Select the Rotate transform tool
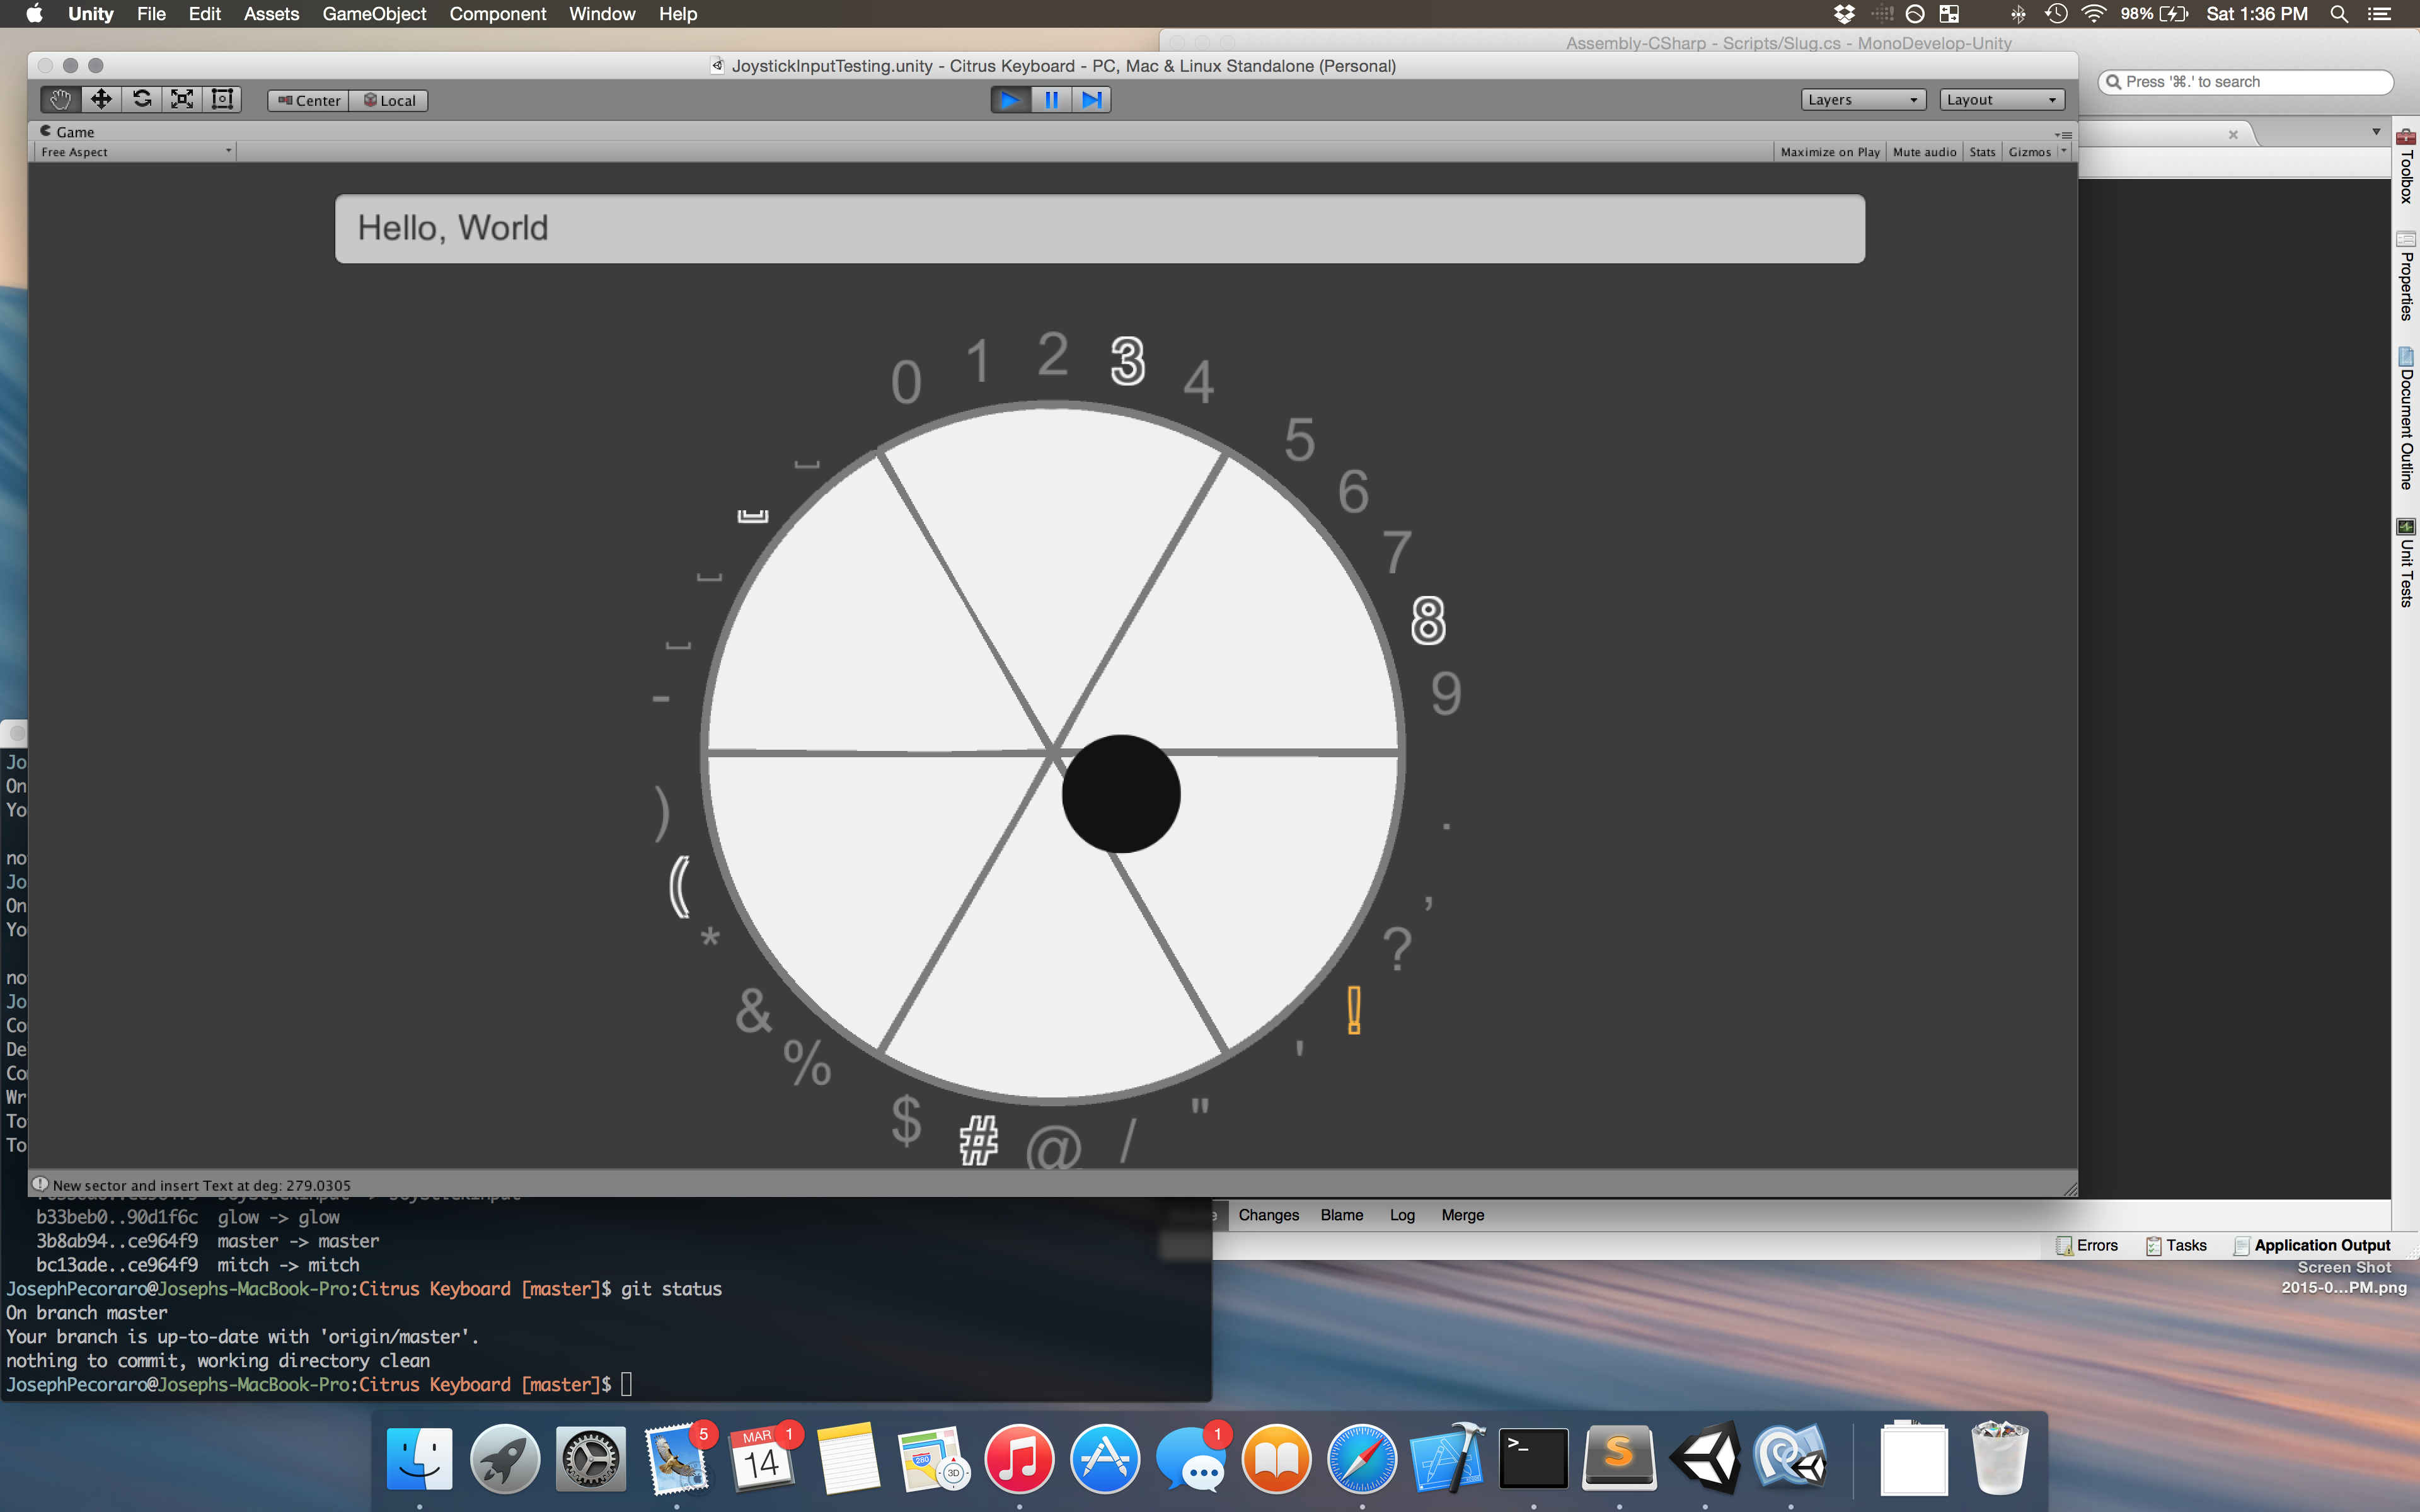The image size is (2420, 1512). pos(142,99)
